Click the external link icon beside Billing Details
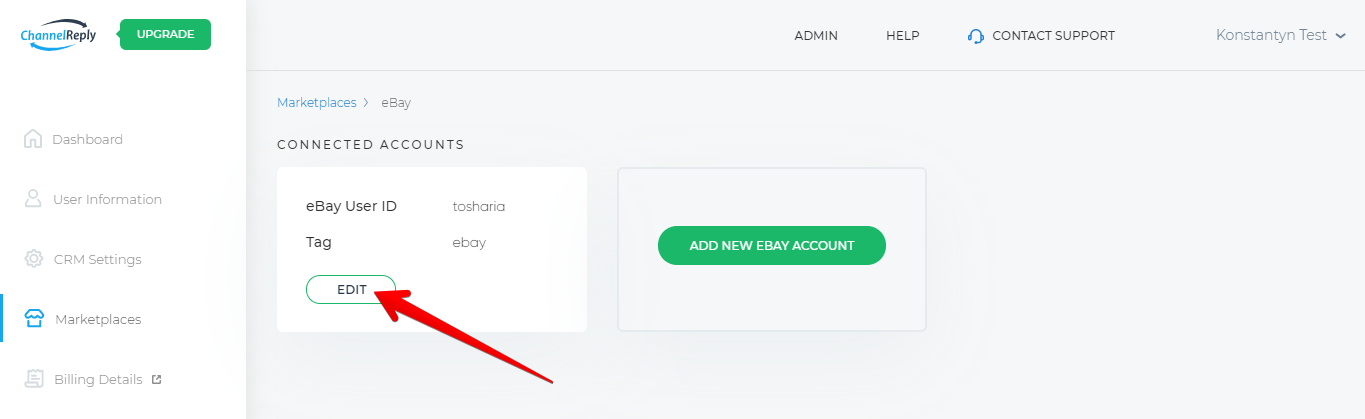Screen dimensions: 1365x419 [x=156, y=379]
